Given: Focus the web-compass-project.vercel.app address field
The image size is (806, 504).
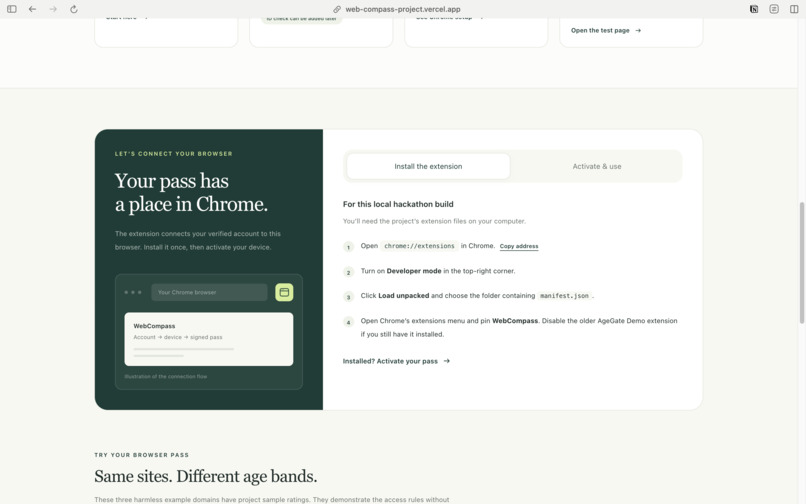Looking at the screenshot, I should pyautogui.click(x=403, y=9).
